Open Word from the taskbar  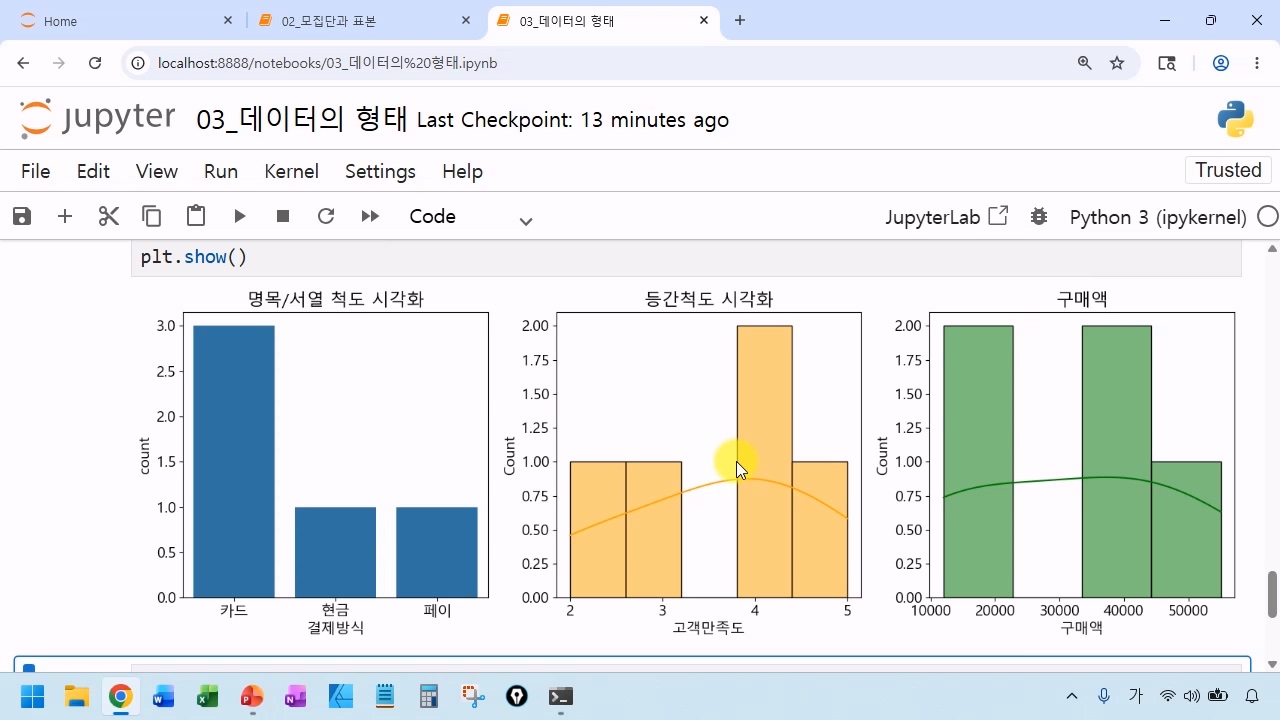tap(164, 696)
